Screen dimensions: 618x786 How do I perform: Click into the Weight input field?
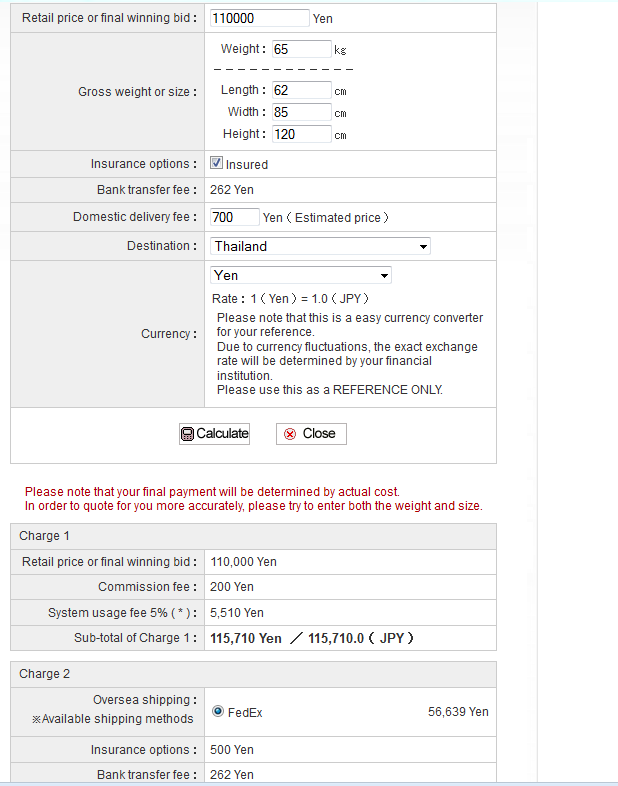(x=301, y=49)
